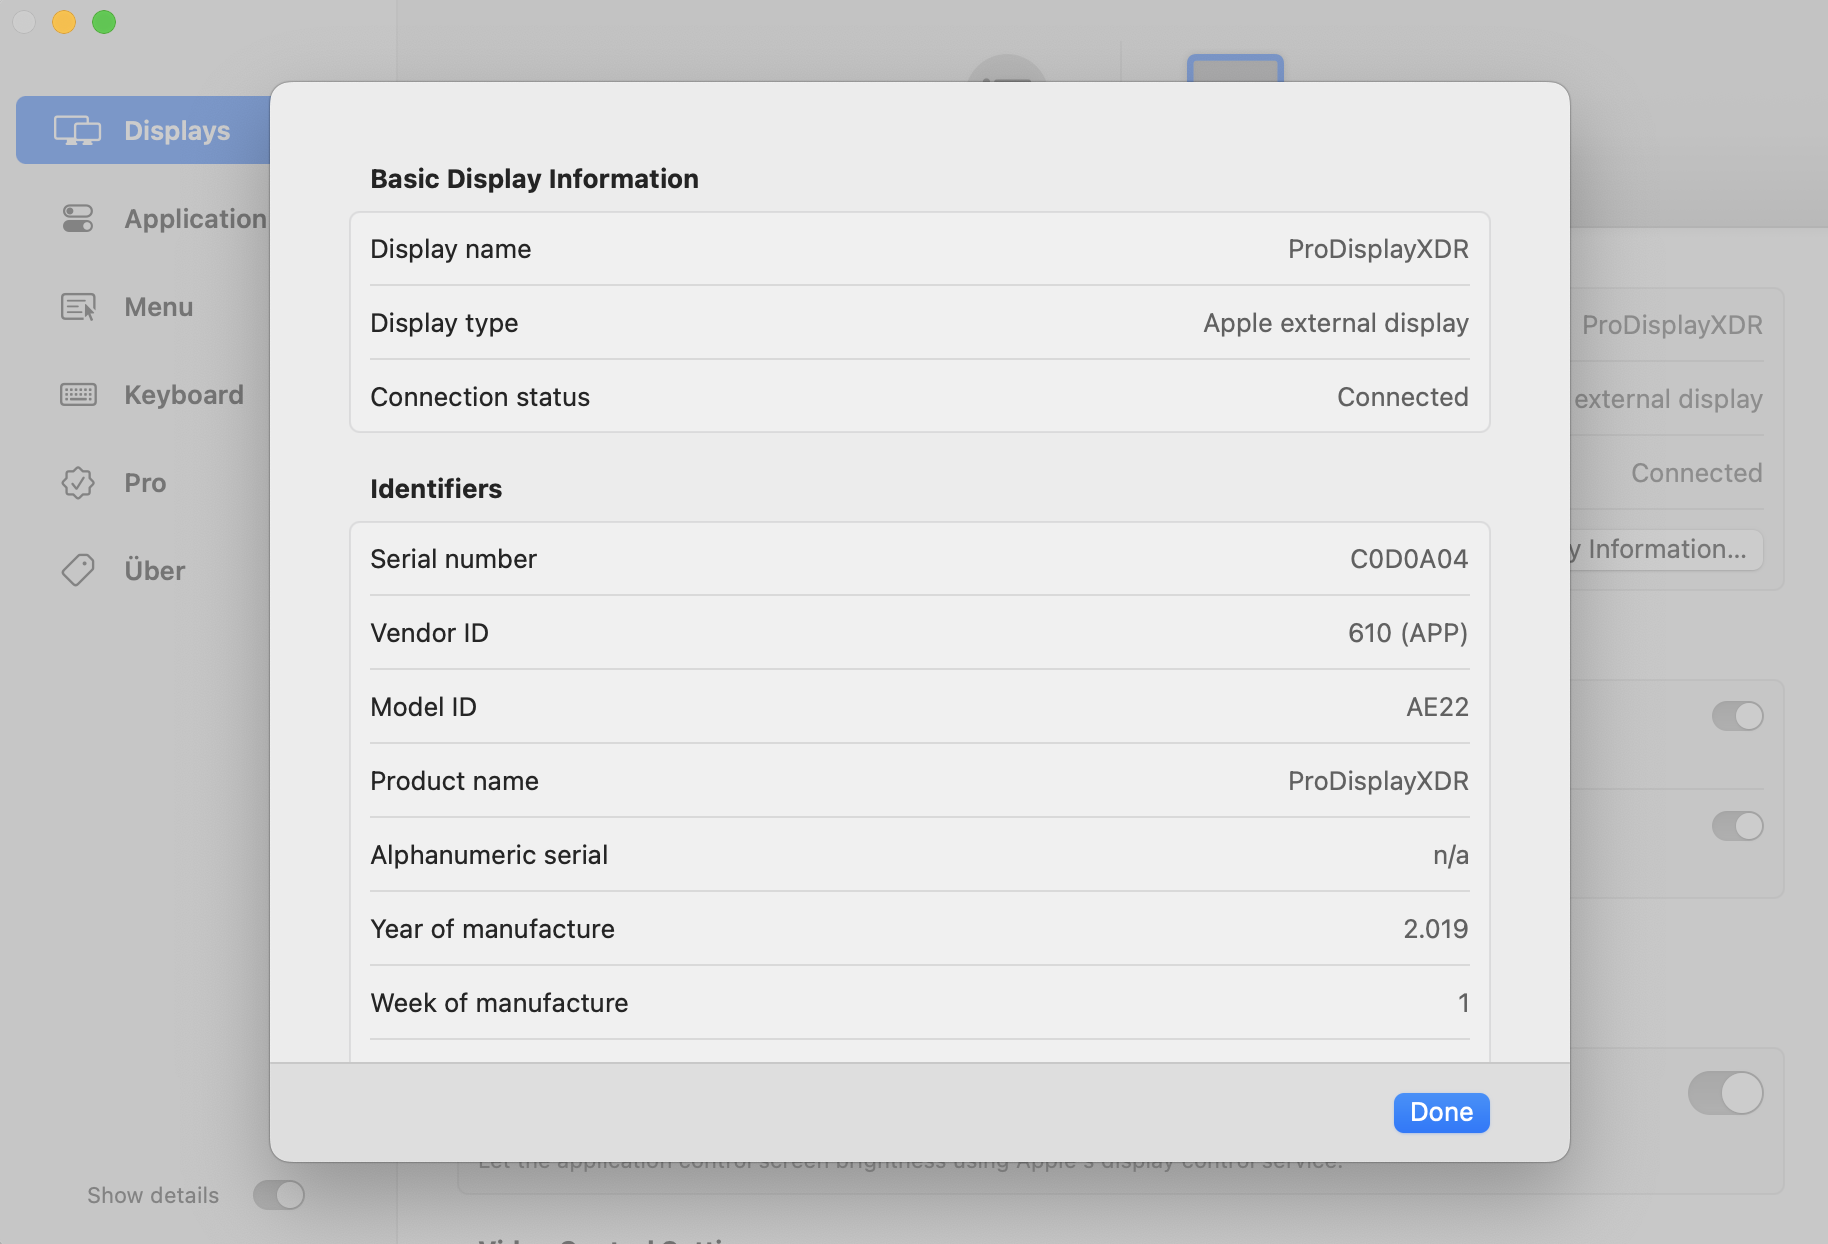Select the blue-outlined display thumbnail above dialog
The width and height of the screenshot is (1828, 1244).
tap(1235, 69)
